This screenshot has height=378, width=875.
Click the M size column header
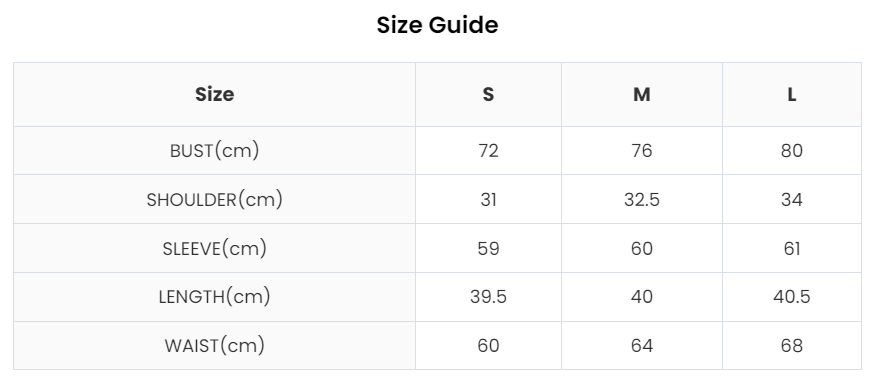(x=642, y=94)
